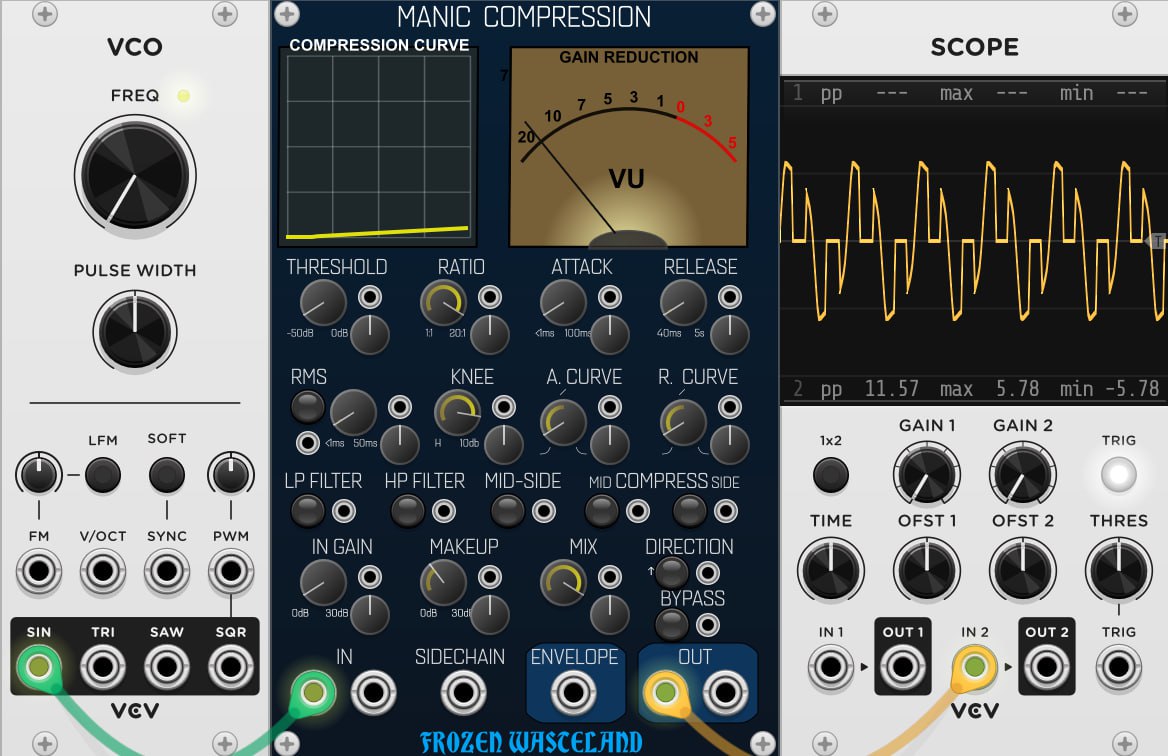Toggle the BYPASS button
1168x756 pixels.
click(x=671, y=624)
